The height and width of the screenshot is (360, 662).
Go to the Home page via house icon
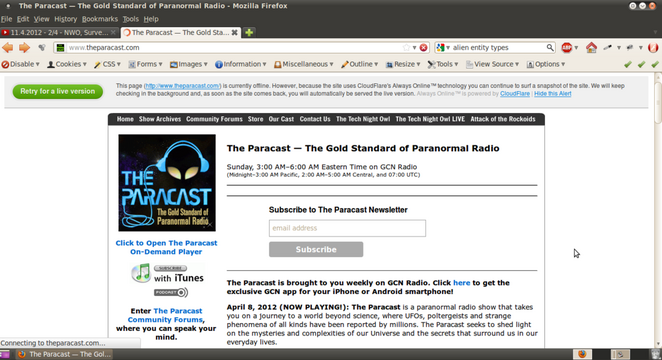click(591, 47)
